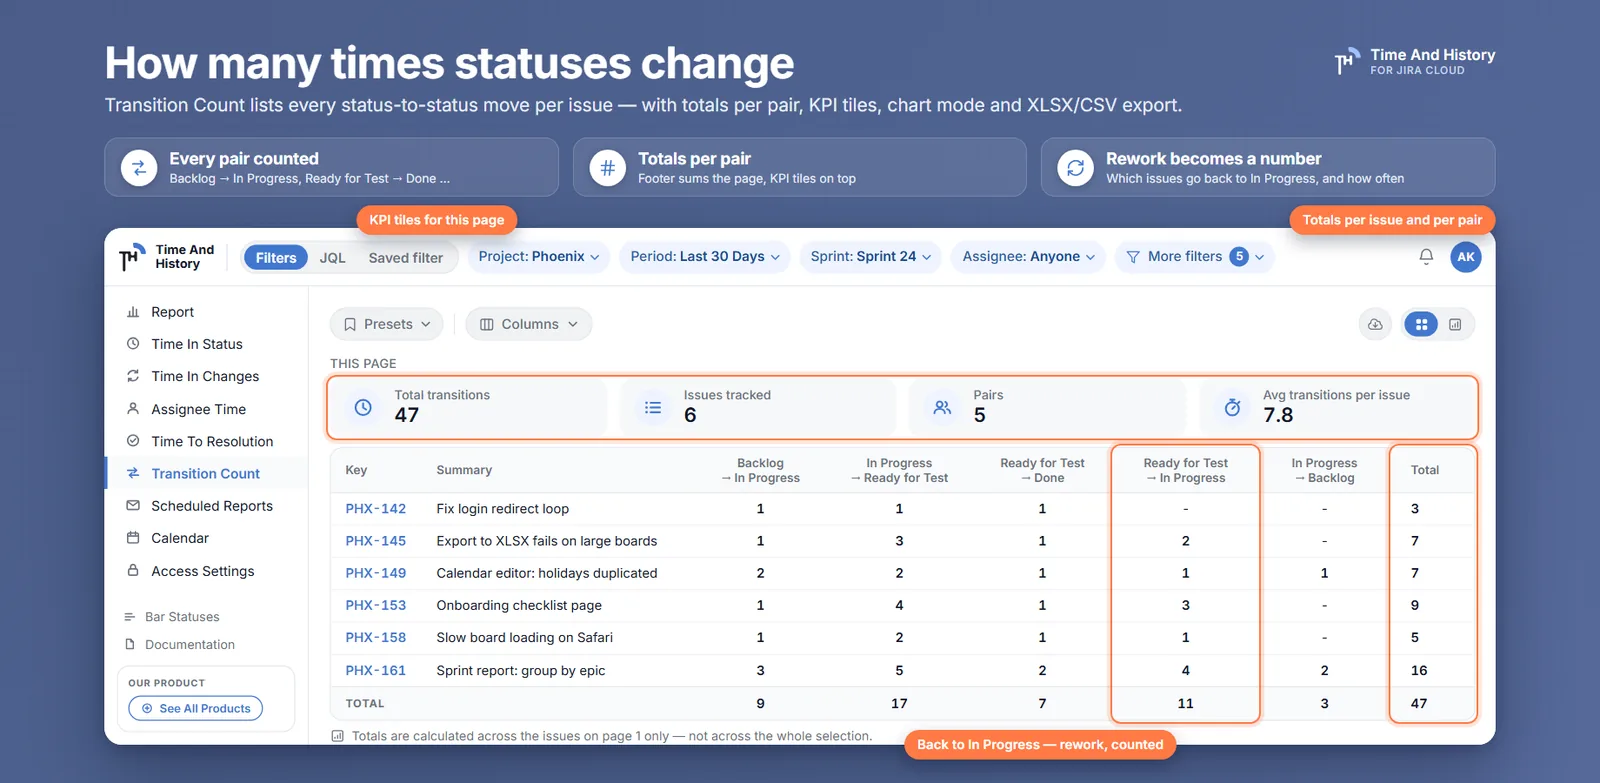Switch to the Saved filter tab
Screen dimensions: 1600x783
tap(406, 257)
